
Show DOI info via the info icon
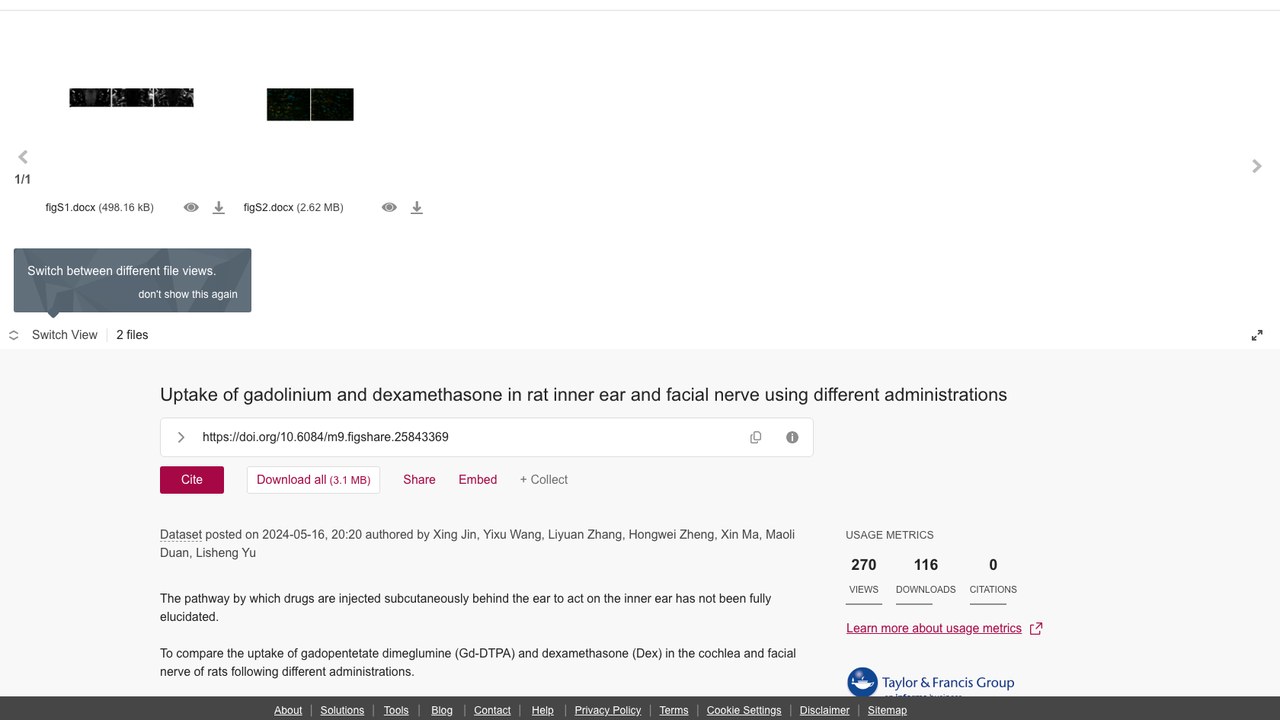(x=792, y=437)
